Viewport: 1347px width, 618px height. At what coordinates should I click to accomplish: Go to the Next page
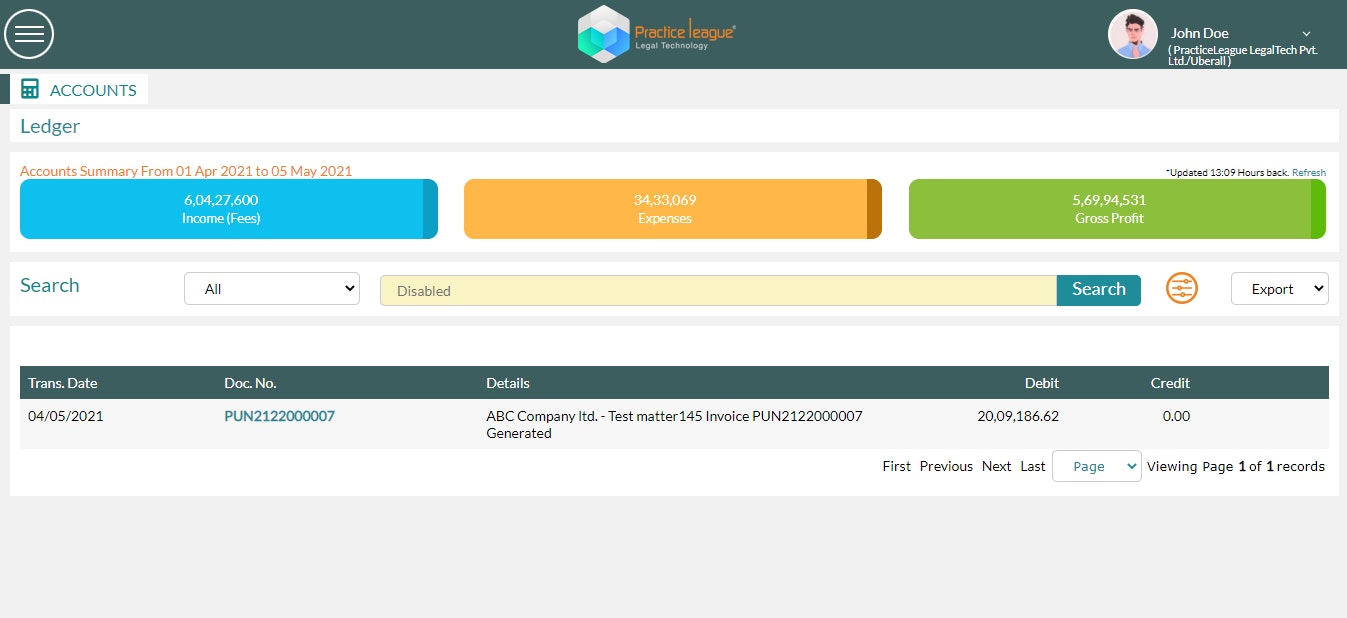[x=997, y=466]
